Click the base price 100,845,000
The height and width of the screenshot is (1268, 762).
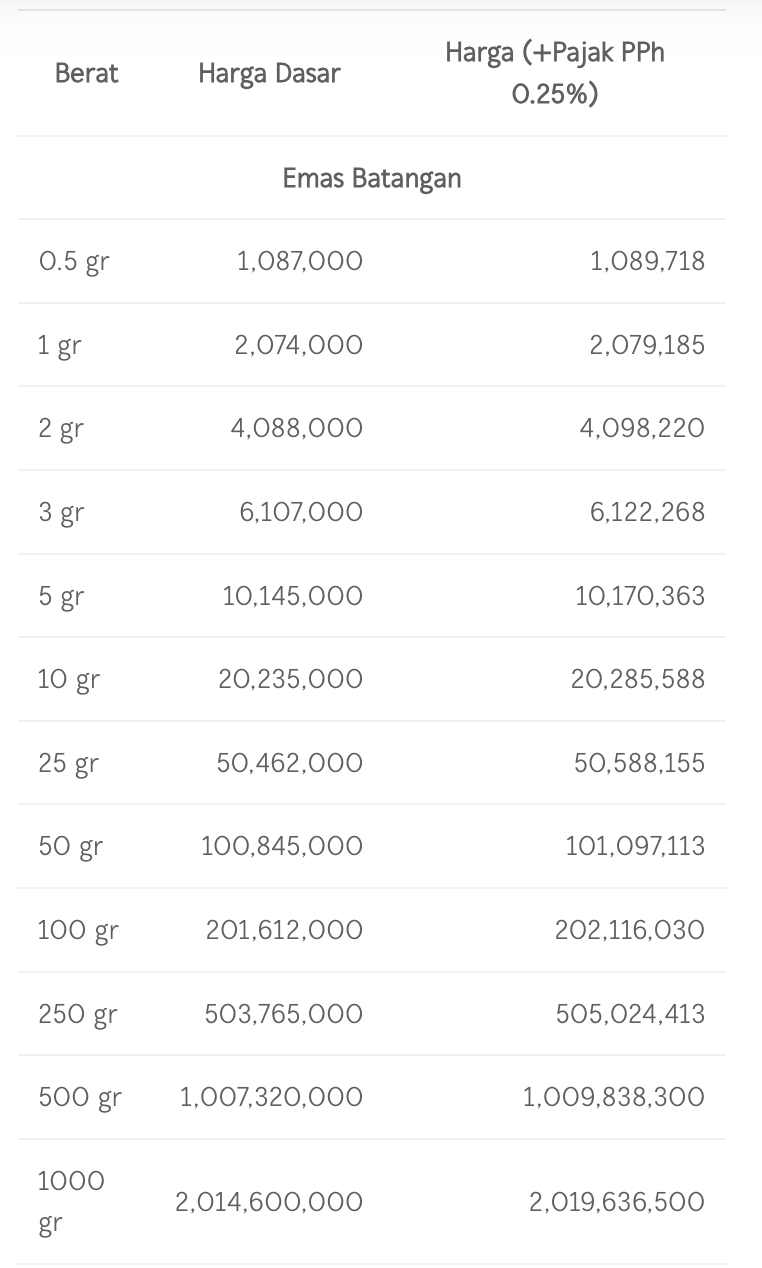click(282, 846)
